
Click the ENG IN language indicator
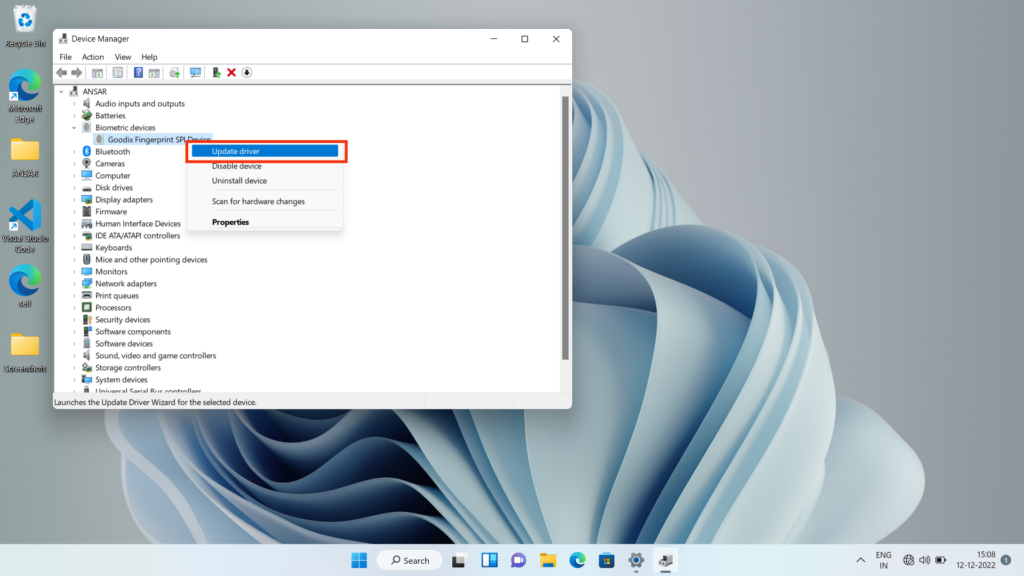point(883,560)
